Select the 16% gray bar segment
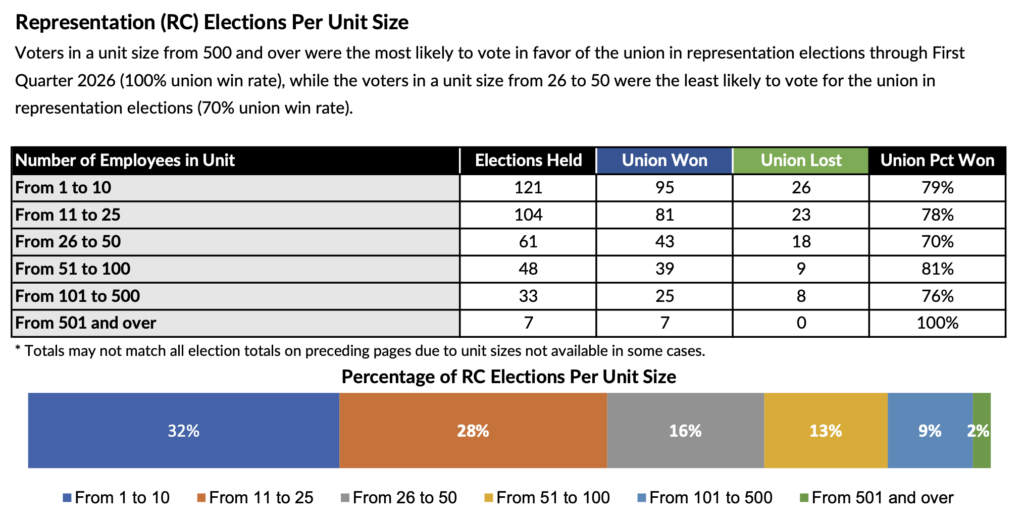The width and height of the screenshot is (1024, 524). click(685, 431)
